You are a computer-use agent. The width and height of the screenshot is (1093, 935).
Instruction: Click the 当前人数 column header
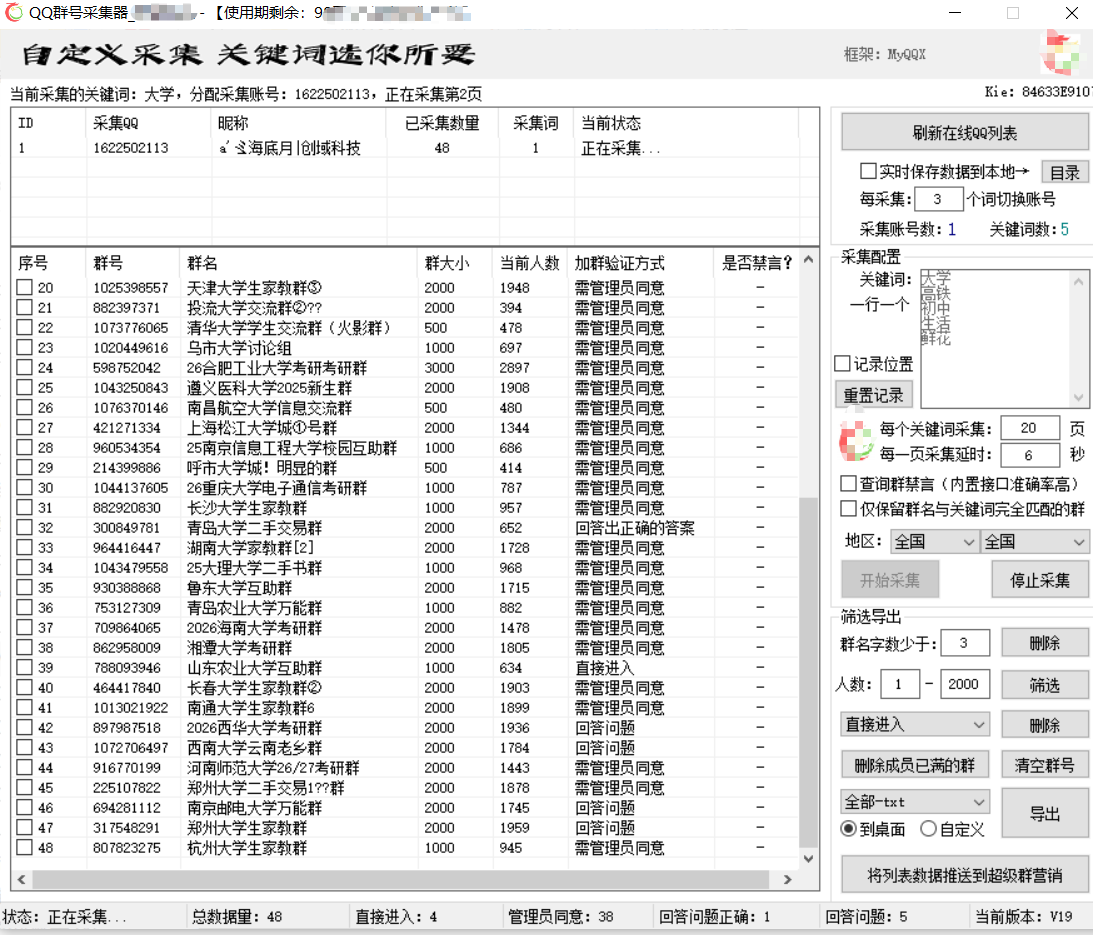530,263
